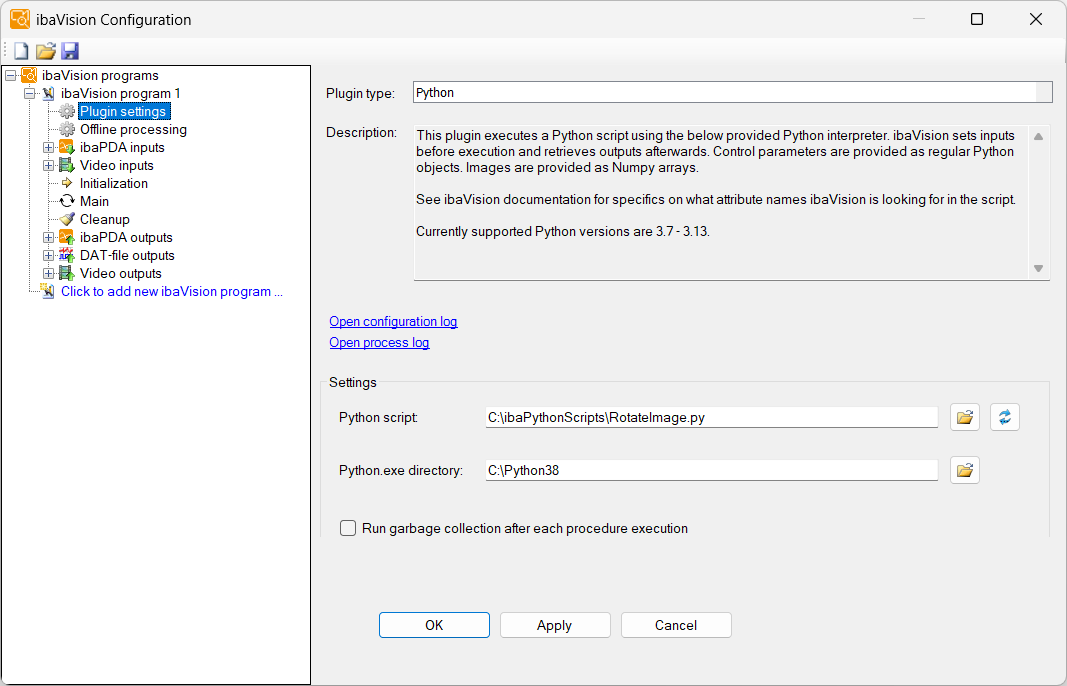The image size is (1067, 686).
Task: Click the Cancel button
Action: [x=676, y=625]
